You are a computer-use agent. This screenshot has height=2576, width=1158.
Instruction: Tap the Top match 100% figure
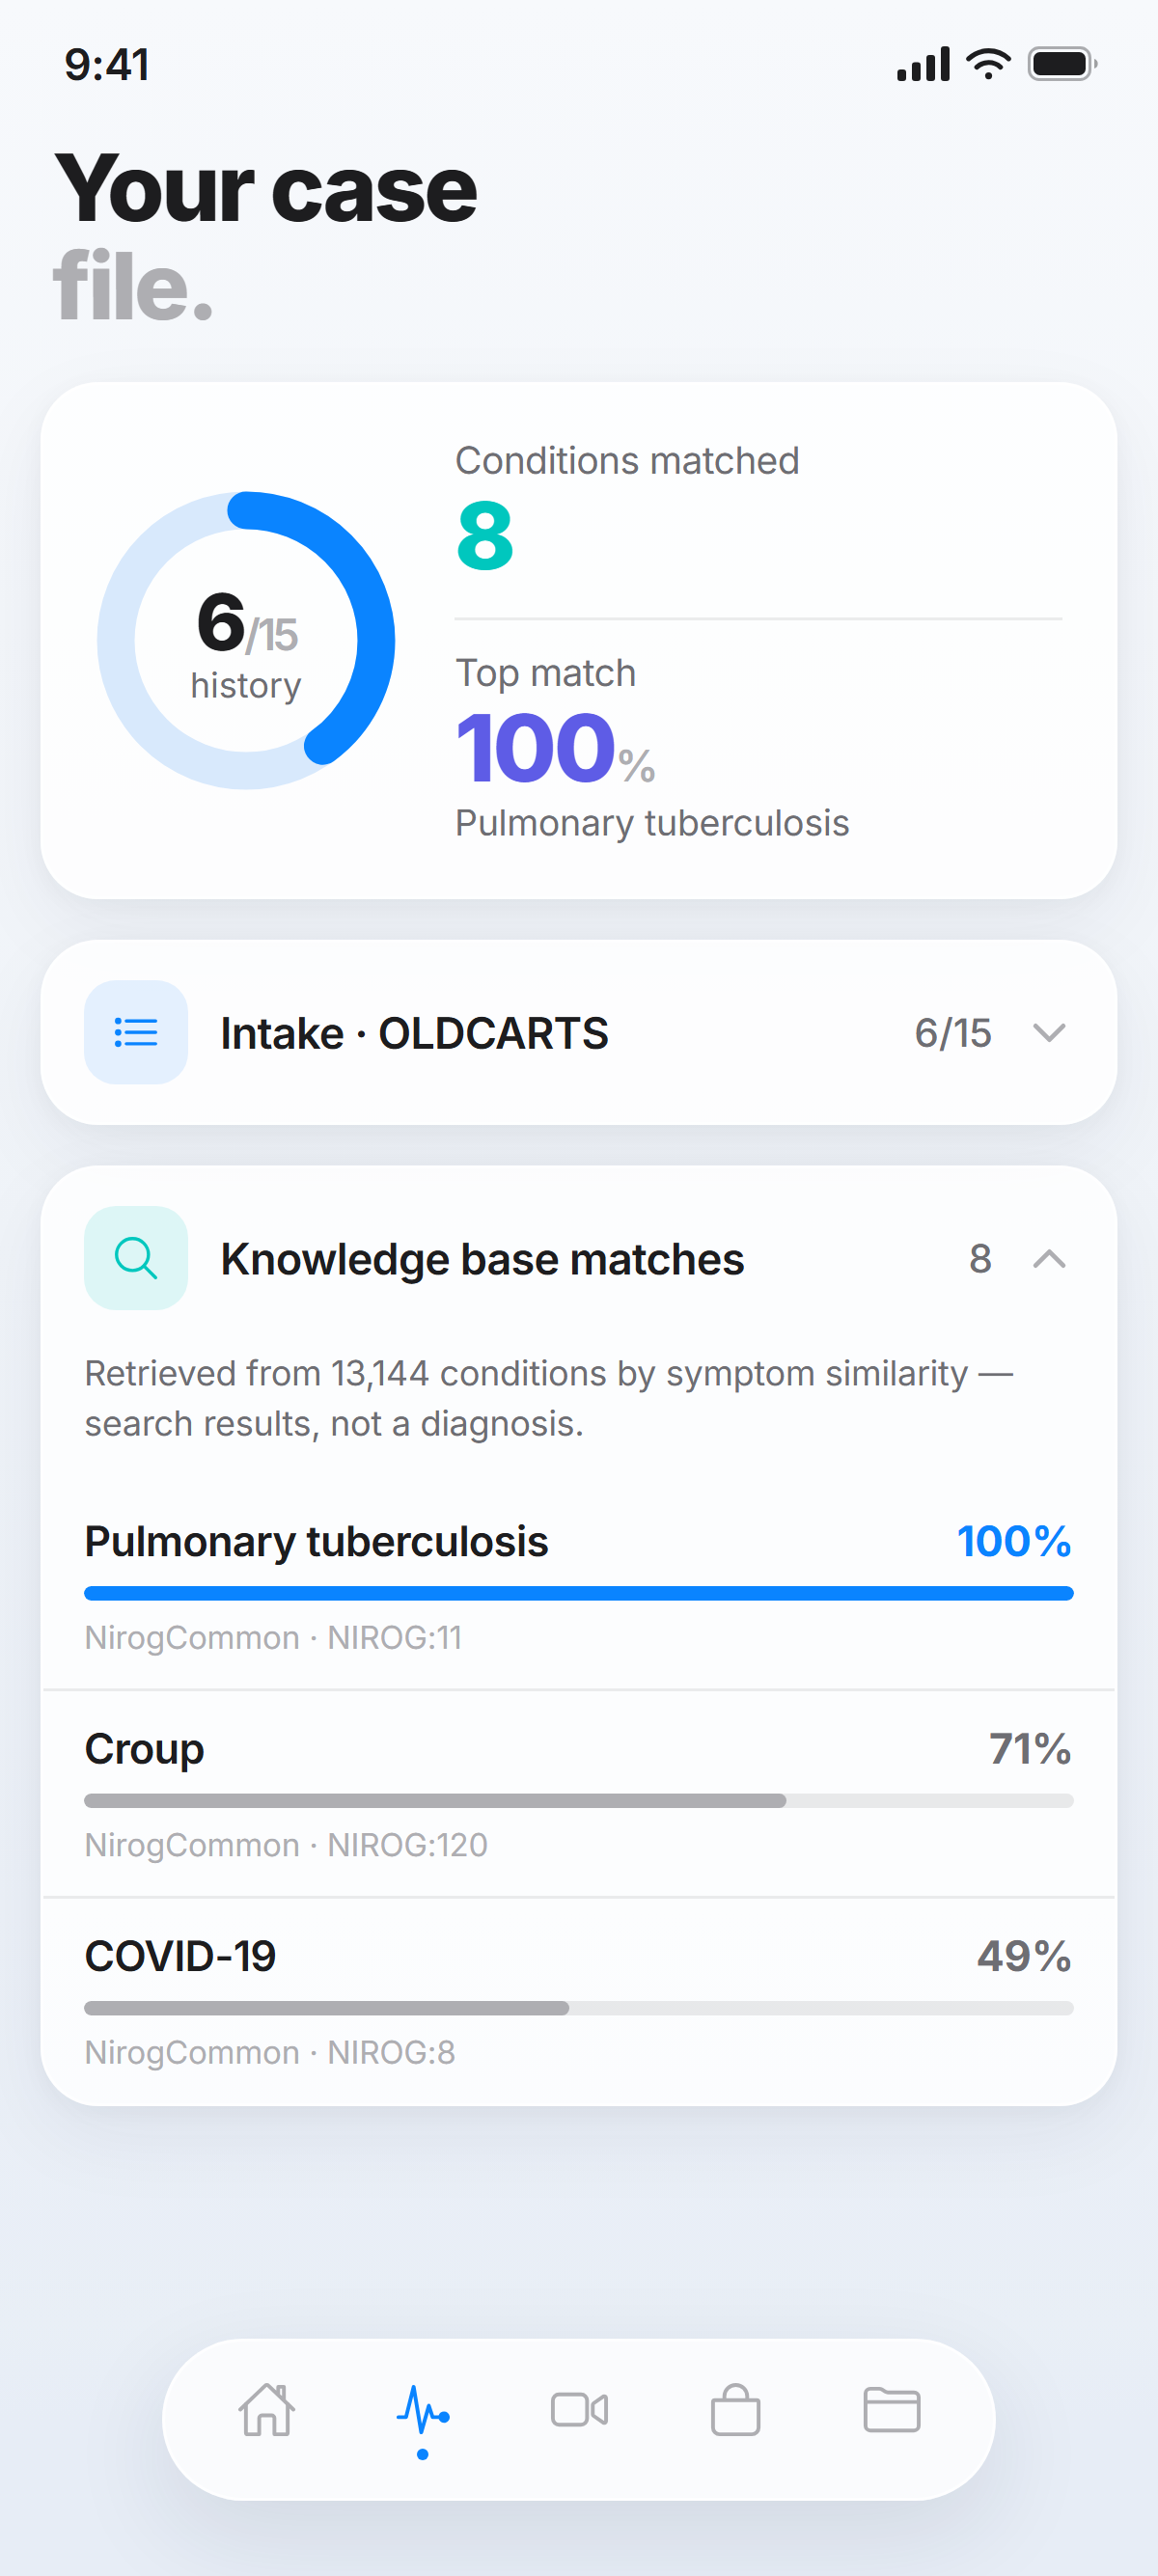click(555, 748)
